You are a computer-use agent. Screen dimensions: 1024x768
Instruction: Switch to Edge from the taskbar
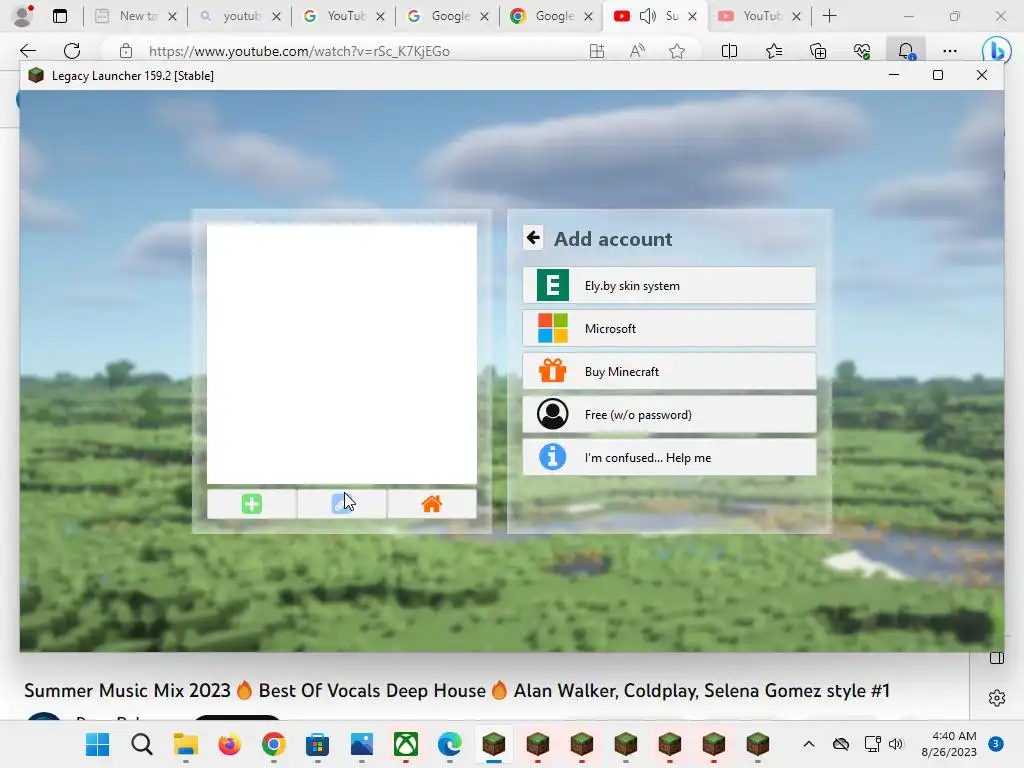click(x=450, y=744)
